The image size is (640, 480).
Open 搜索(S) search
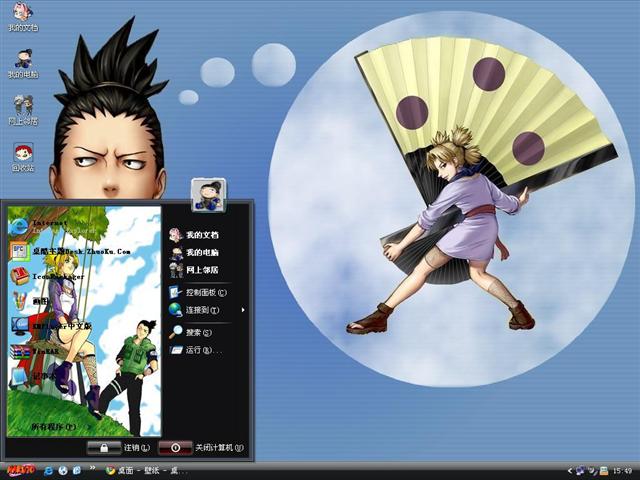point(191,332)
